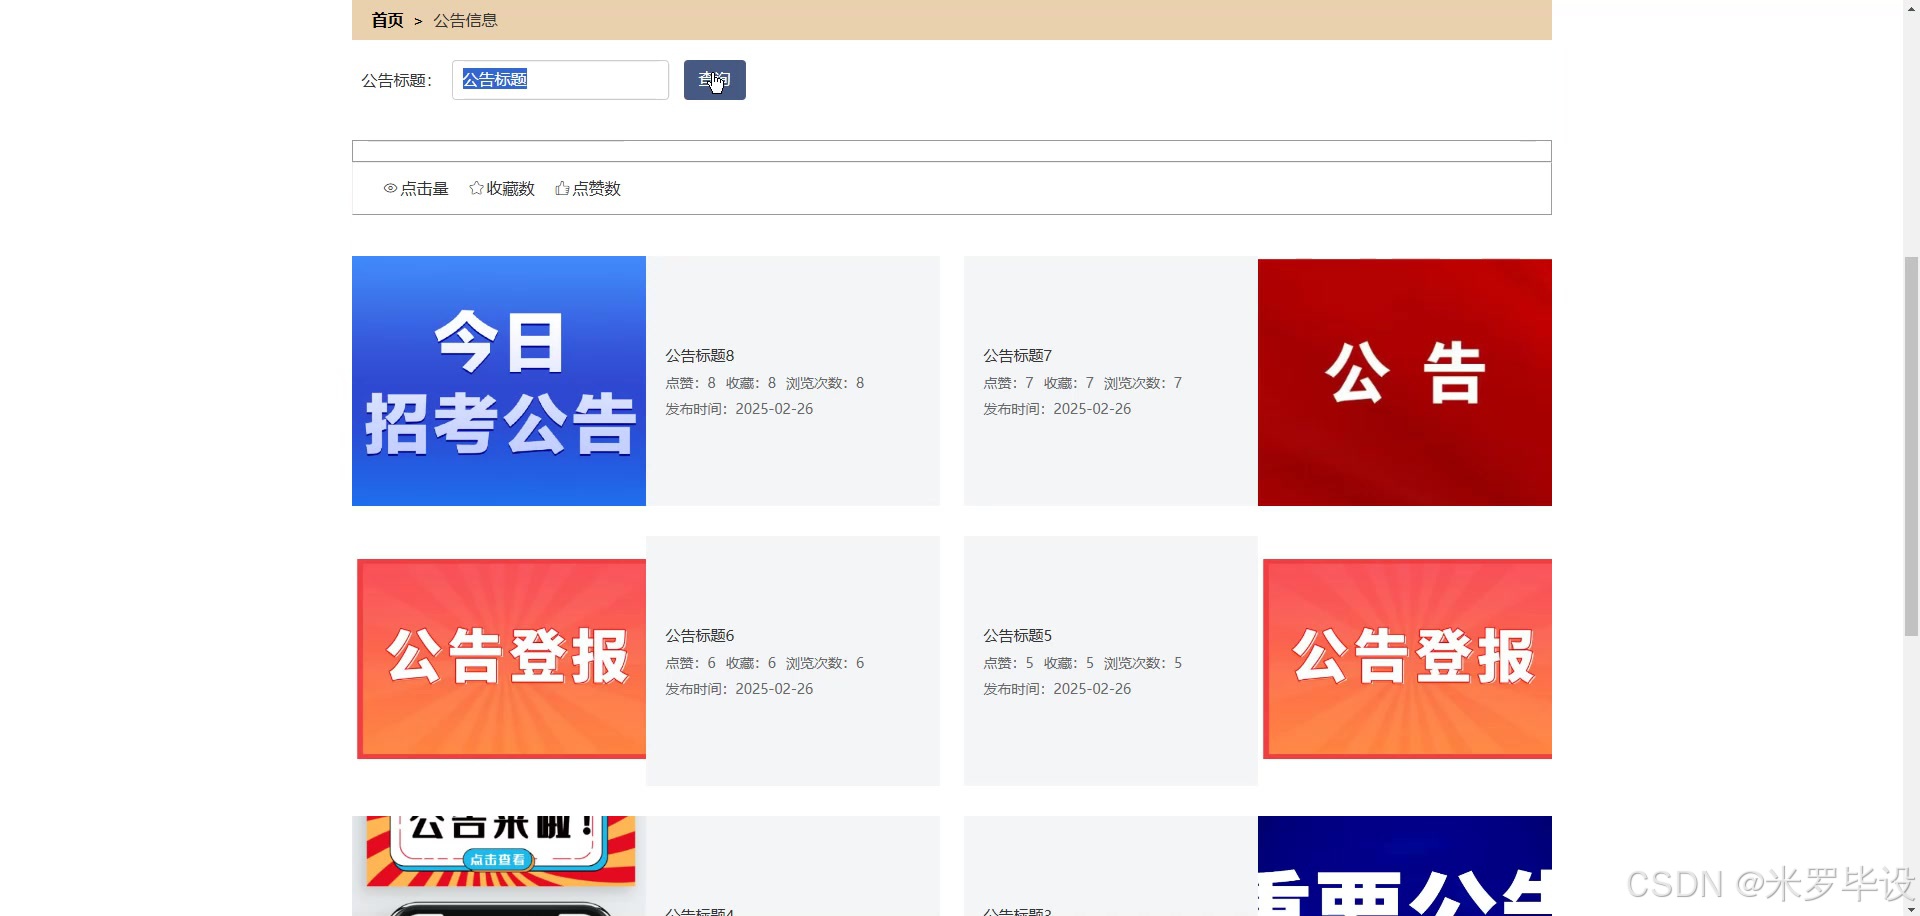Click the 点赞 count for 公告标题5
Screen dimensions: 1920x916
click(1009, 663)
